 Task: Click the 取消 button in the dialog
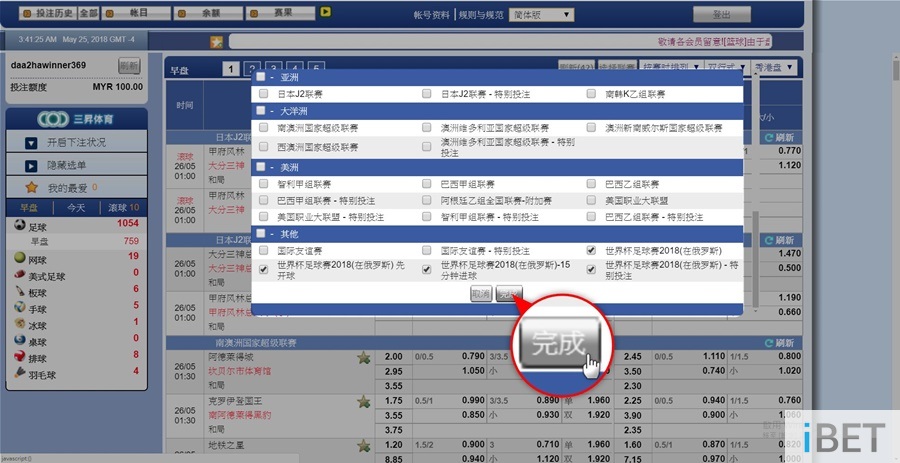coord(481,295)
